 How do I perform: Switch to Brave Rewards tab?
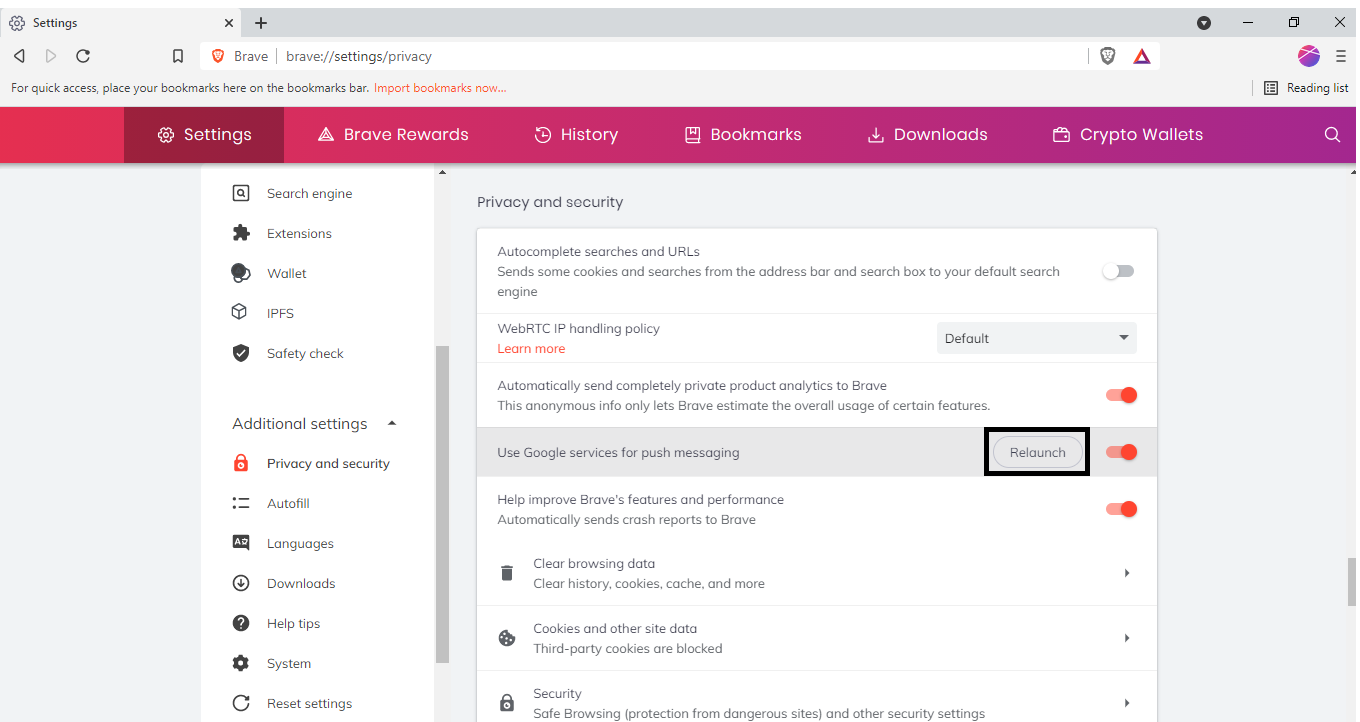[x=393, y=135]
